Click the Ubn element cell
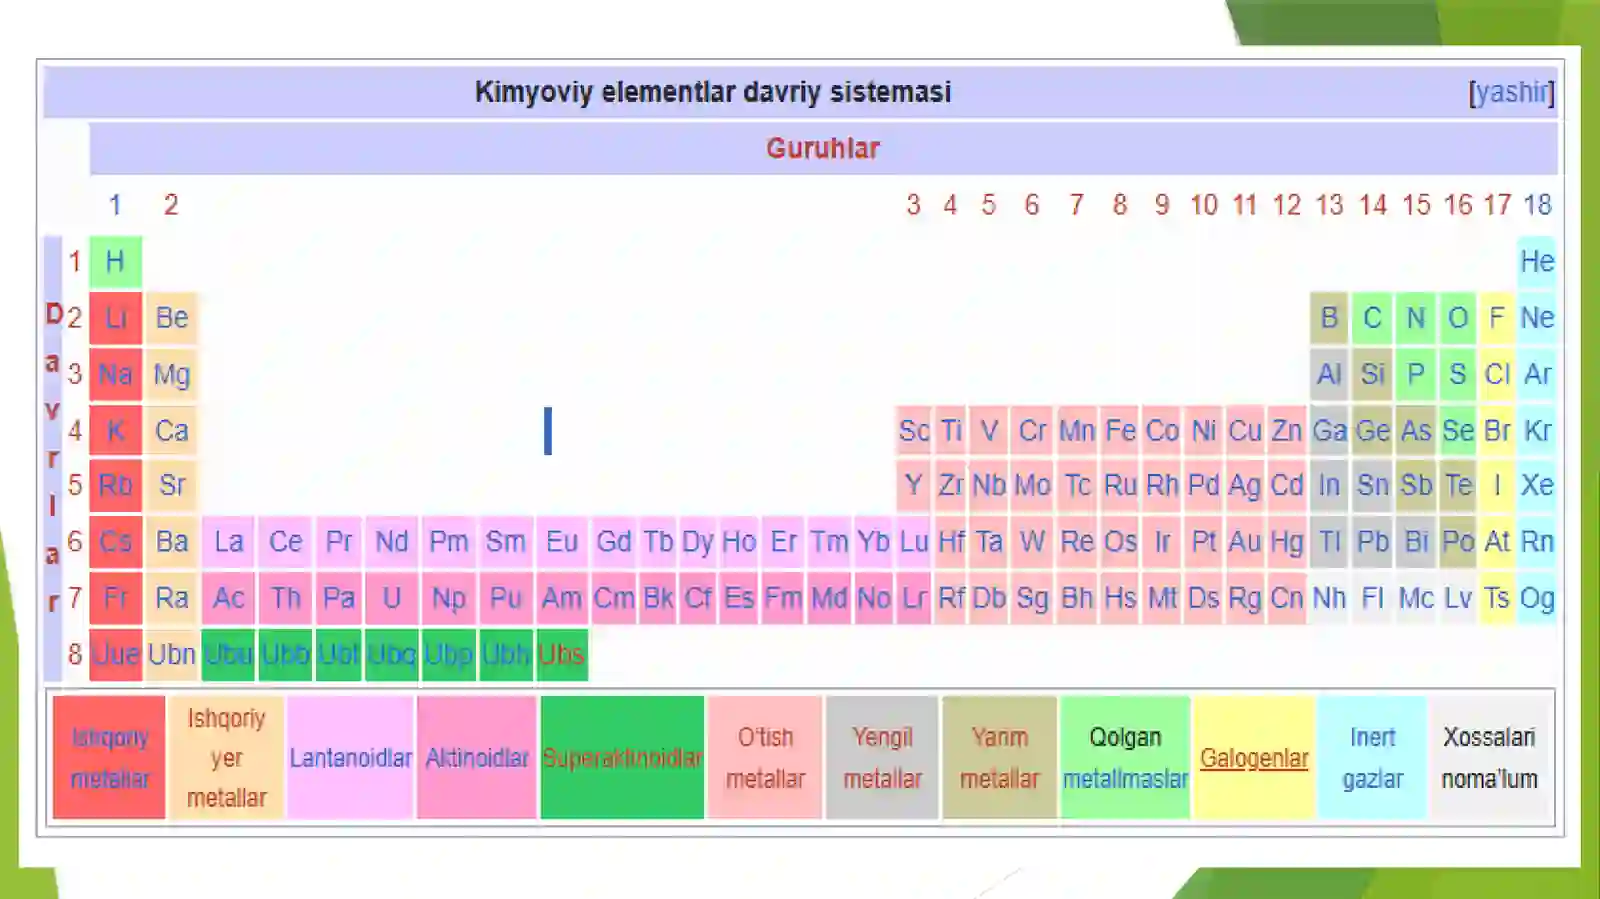This screenshot has width=1600, height=899. click(172, 655)
